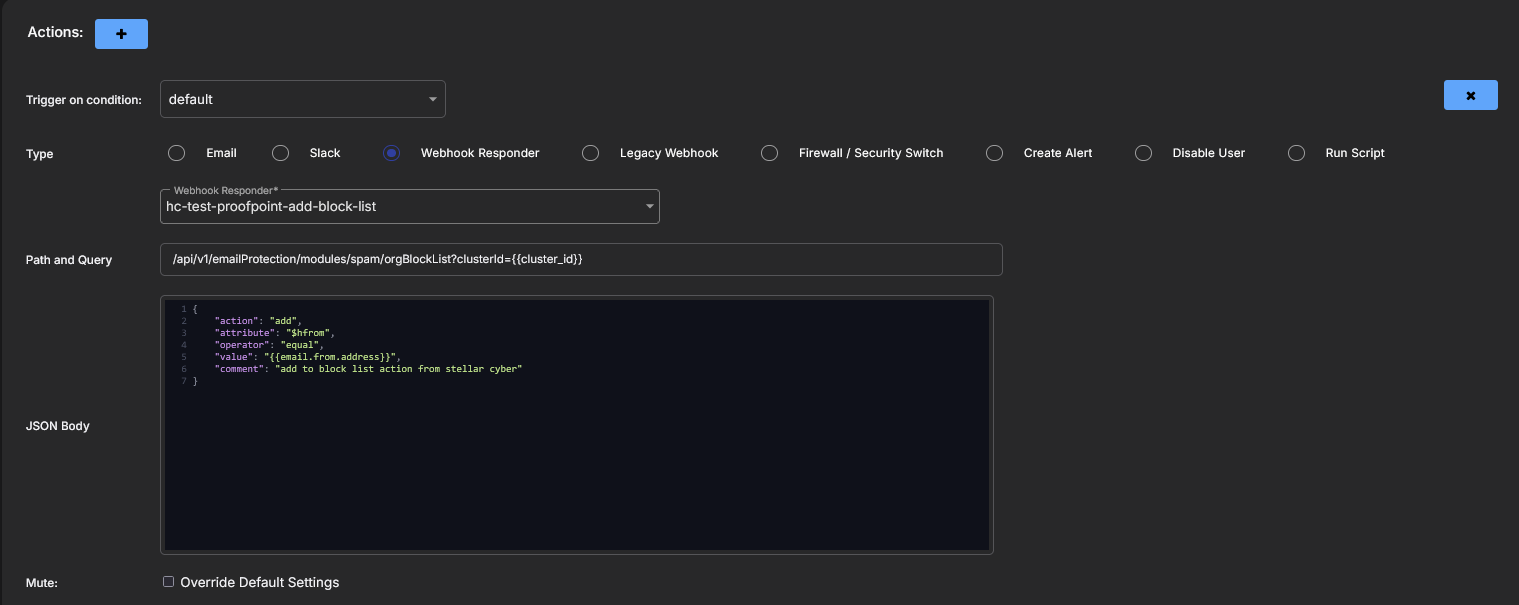This screenshot has width=1519, height=605.
Task: Place cursor on the "action" line in JSON
Action: point(258,321)
